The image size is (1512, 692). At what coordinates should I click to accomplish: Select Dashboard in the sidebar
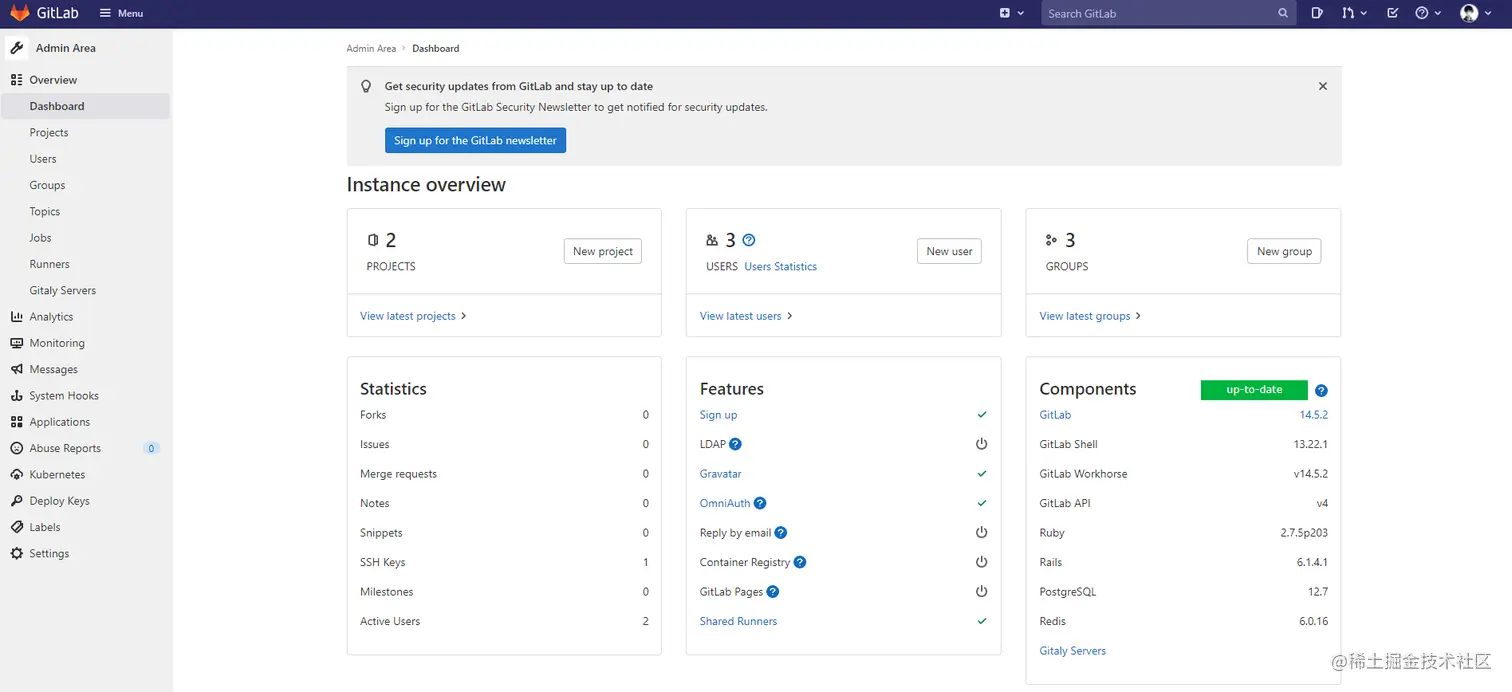point(85,106)
